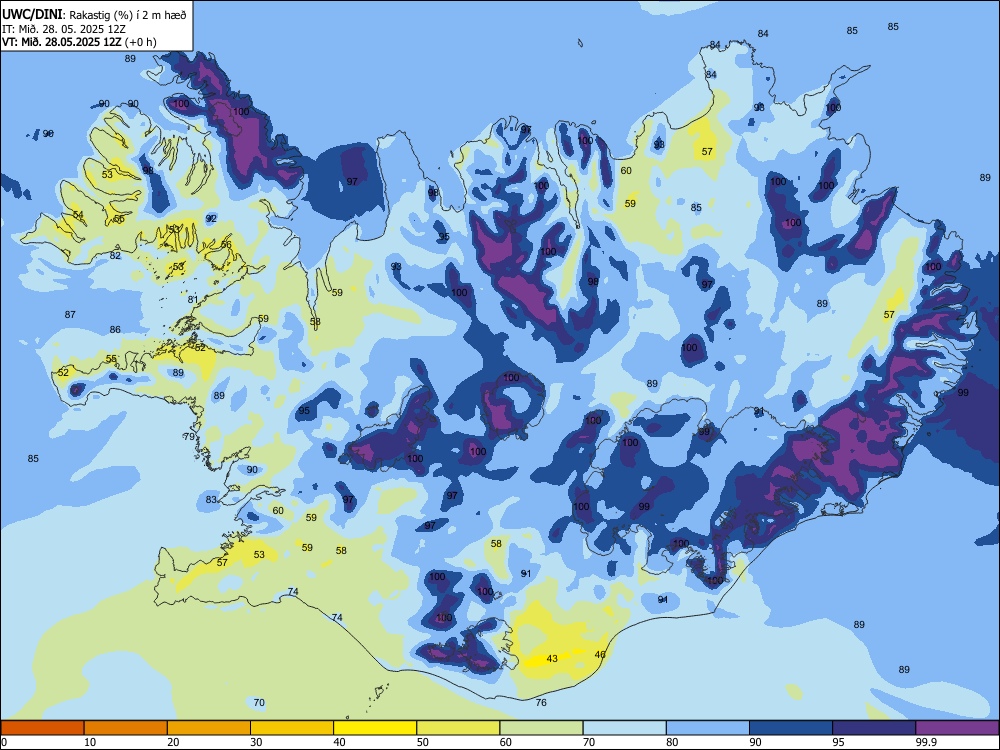This screenshot has height=750, width=1000.
Task: Click the purple legend swatch above 99.9
Action: 957,728
